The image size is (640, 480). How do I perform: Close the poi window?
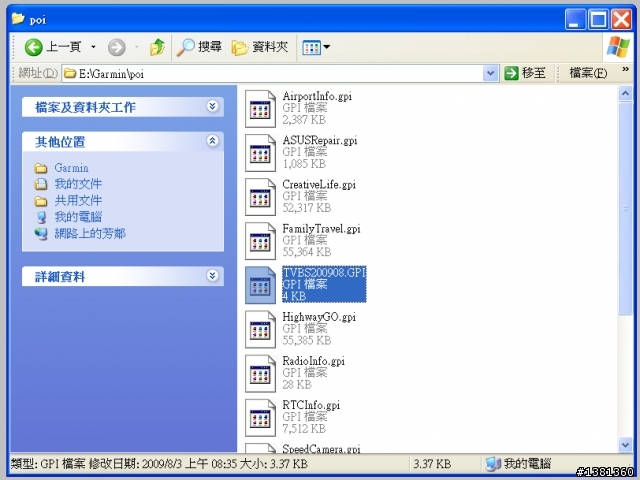coord(622,19)
